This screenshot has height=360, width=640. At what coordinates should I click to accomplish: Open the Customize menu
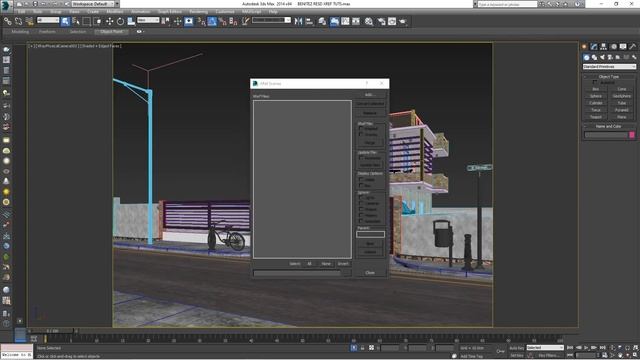225,12
